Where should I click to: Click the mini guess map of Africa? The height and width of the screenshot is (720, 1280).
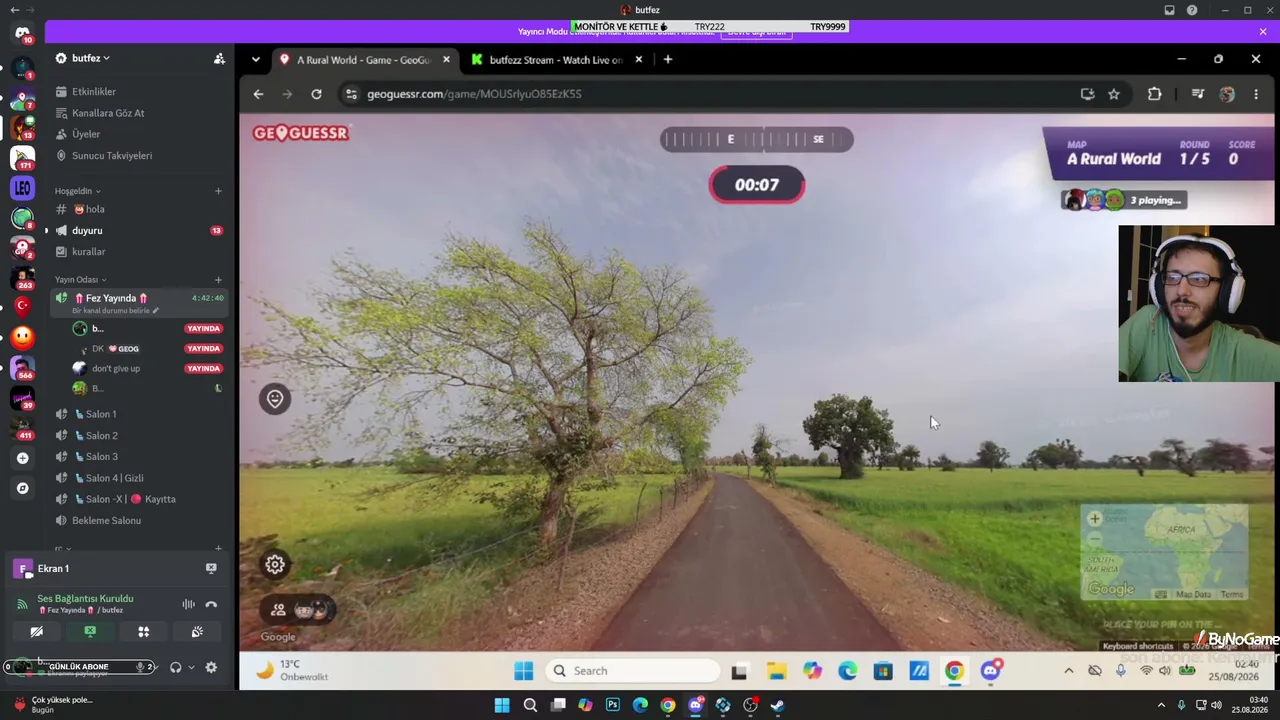[x=1164, y=553]
